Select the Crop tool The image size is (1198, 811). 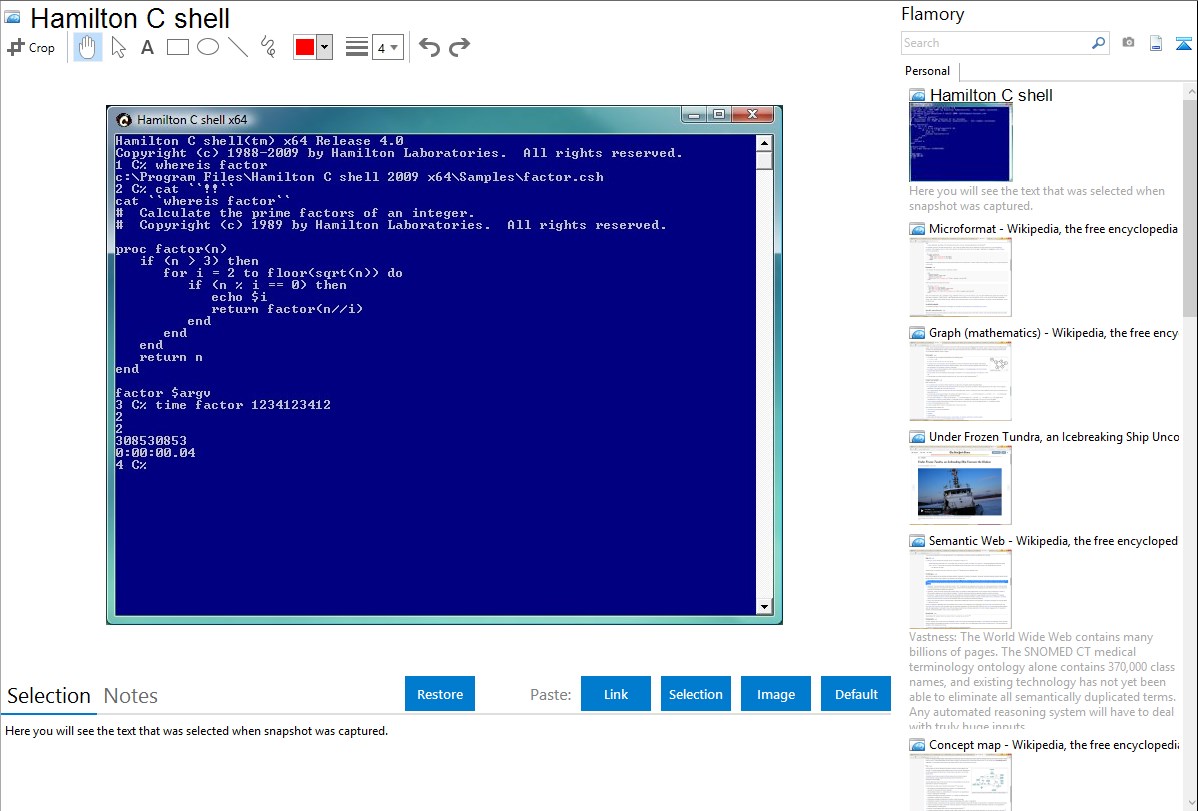32,47
